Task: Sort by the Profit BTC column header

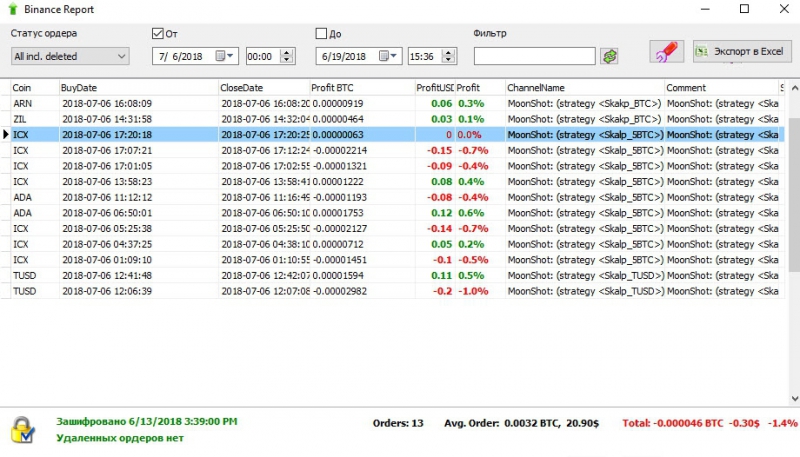Action: coord(362,88)
